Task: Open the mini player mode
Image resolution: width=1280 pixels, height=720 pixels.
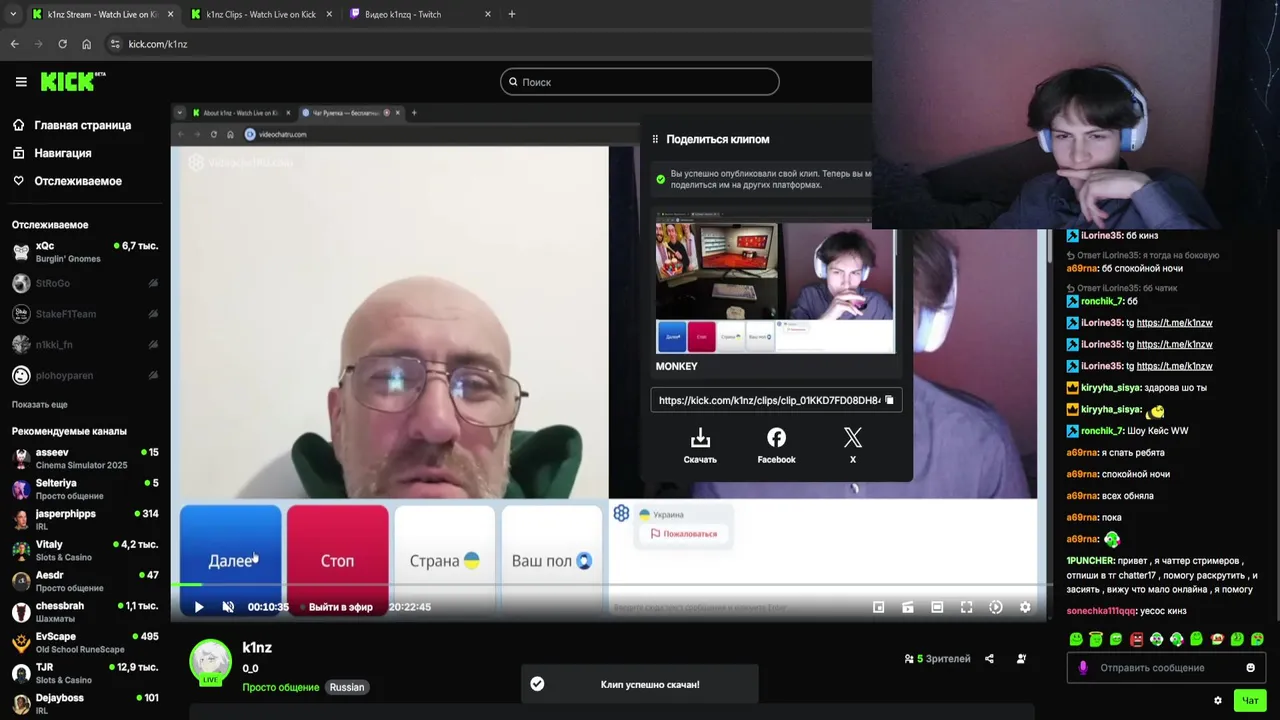Action: (x=878, y=607)
